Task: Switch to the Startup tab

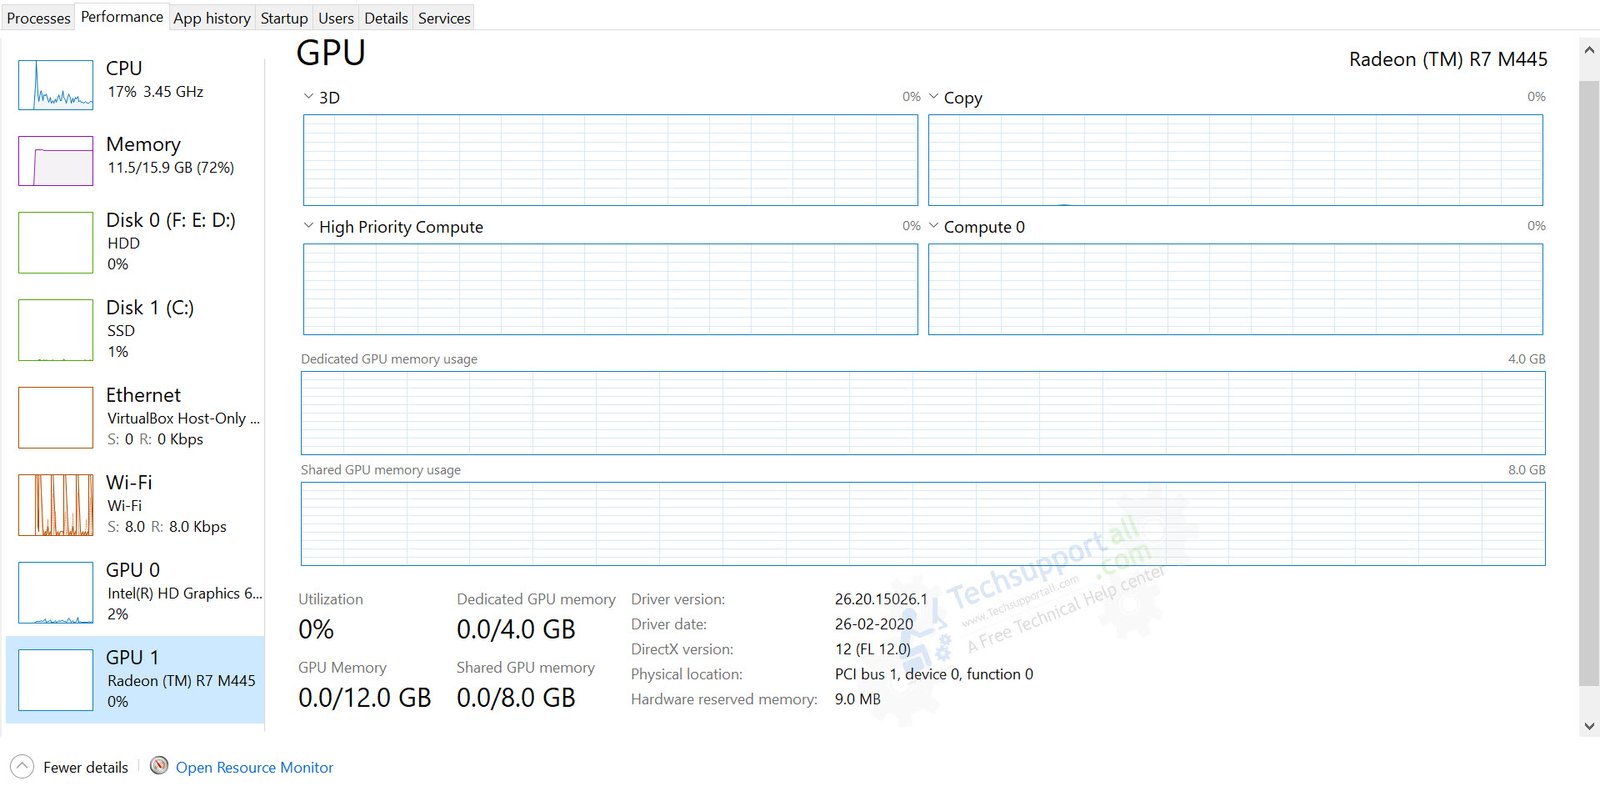Action: click(x=284, y=18)
